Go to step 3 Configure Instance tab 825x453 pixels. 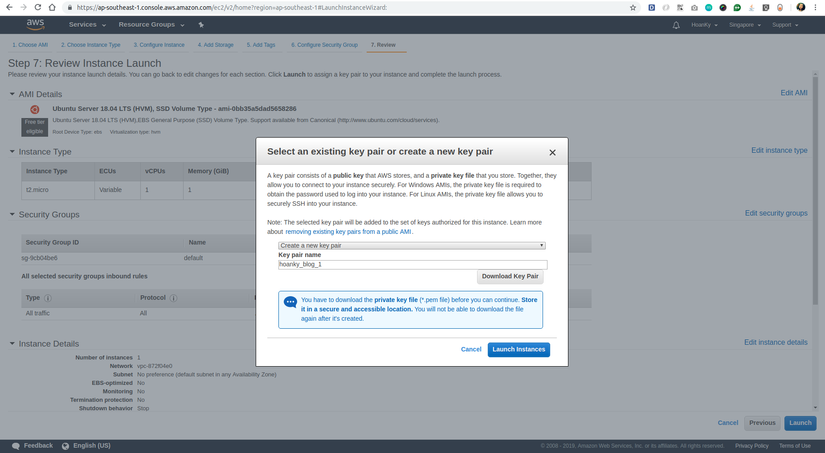point(159,45)
